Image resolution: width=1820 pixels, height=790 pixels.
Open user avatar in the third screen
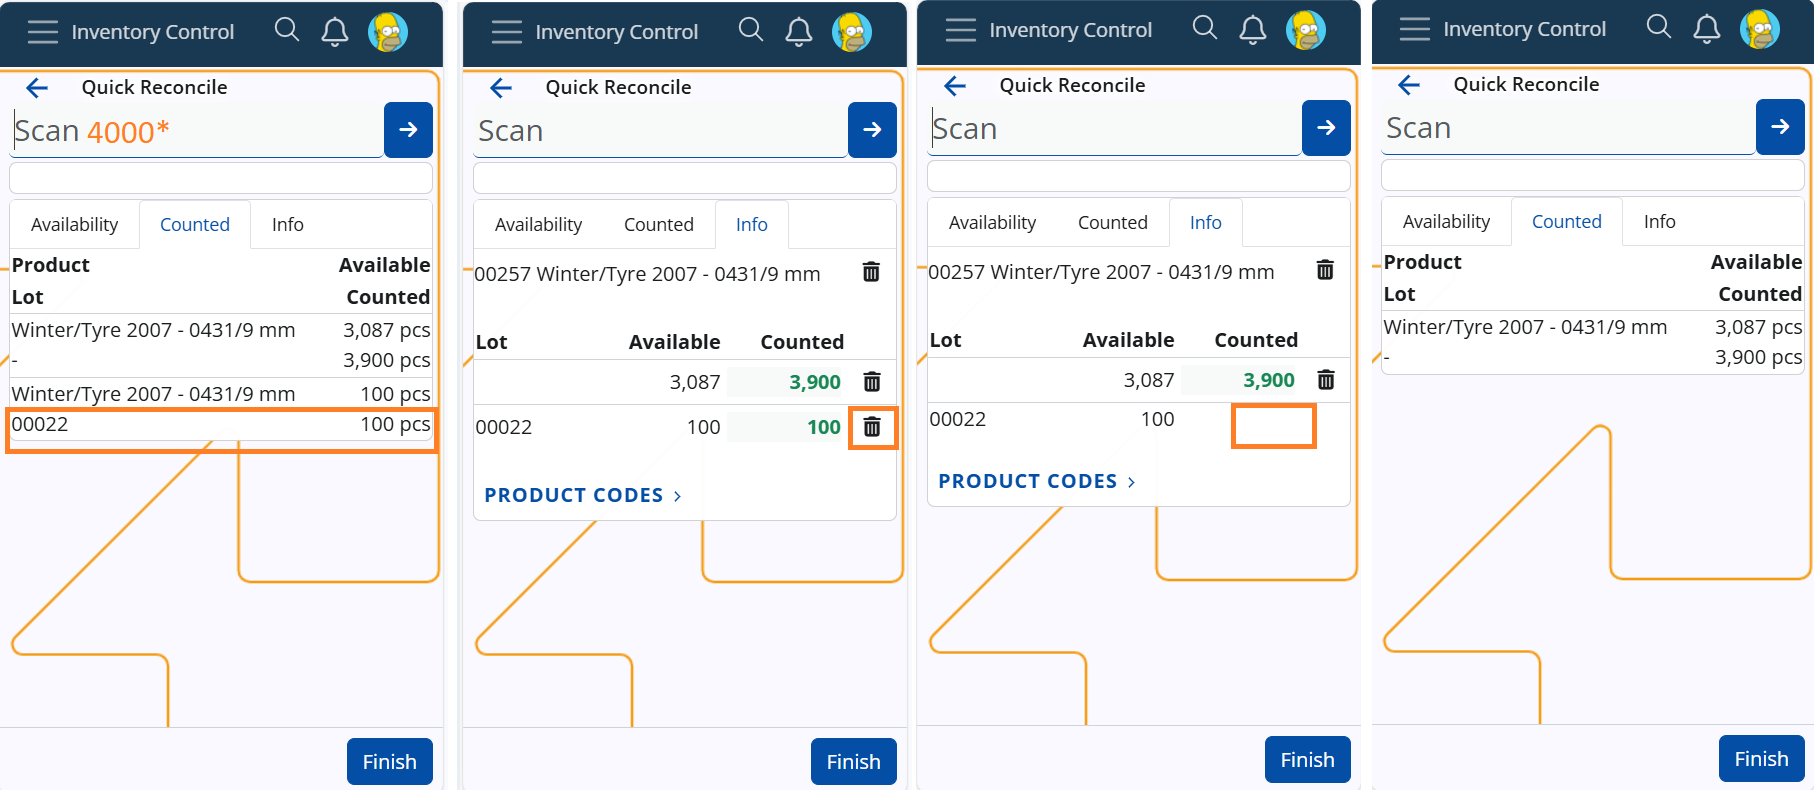[1306, 30]
